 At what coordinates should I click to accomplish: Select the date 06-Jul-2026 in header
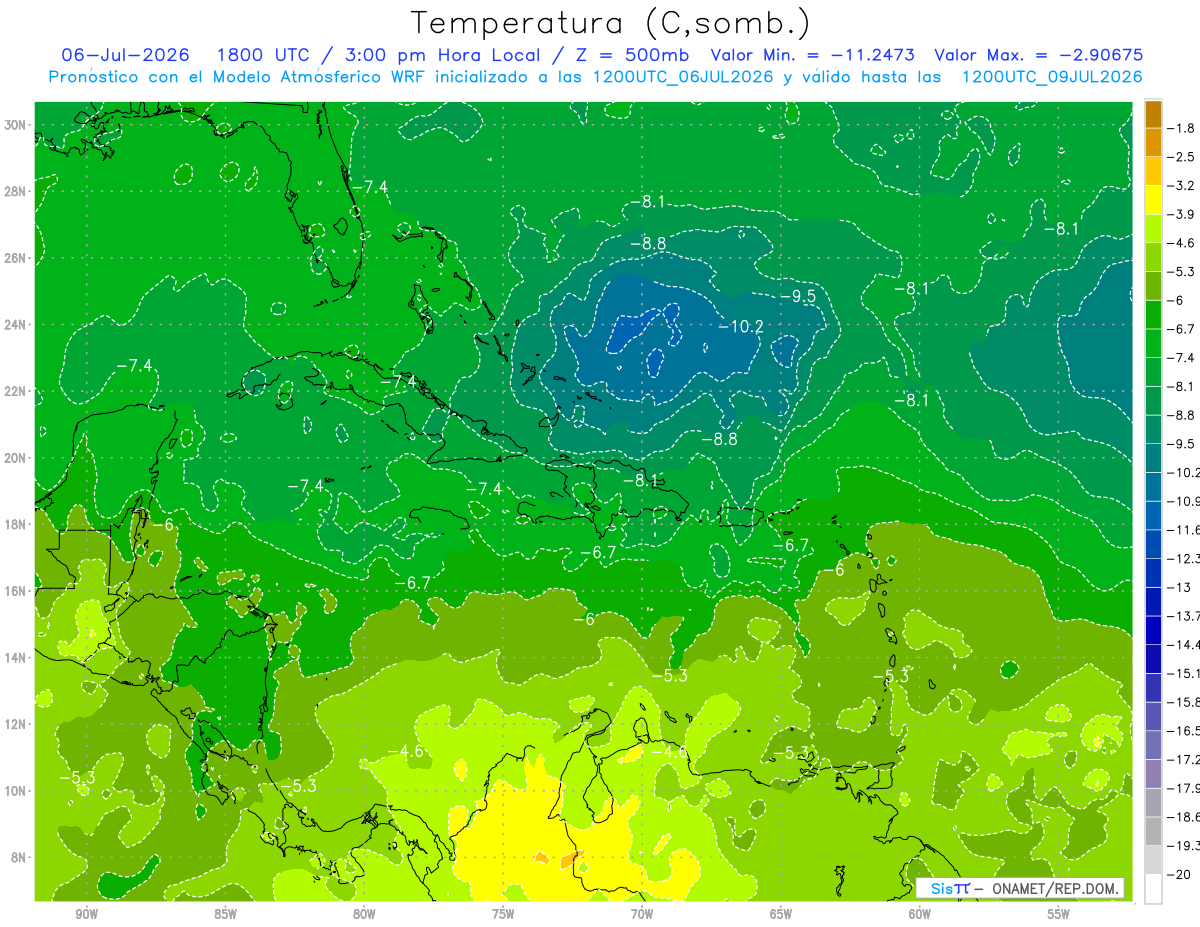pos(125,55)
